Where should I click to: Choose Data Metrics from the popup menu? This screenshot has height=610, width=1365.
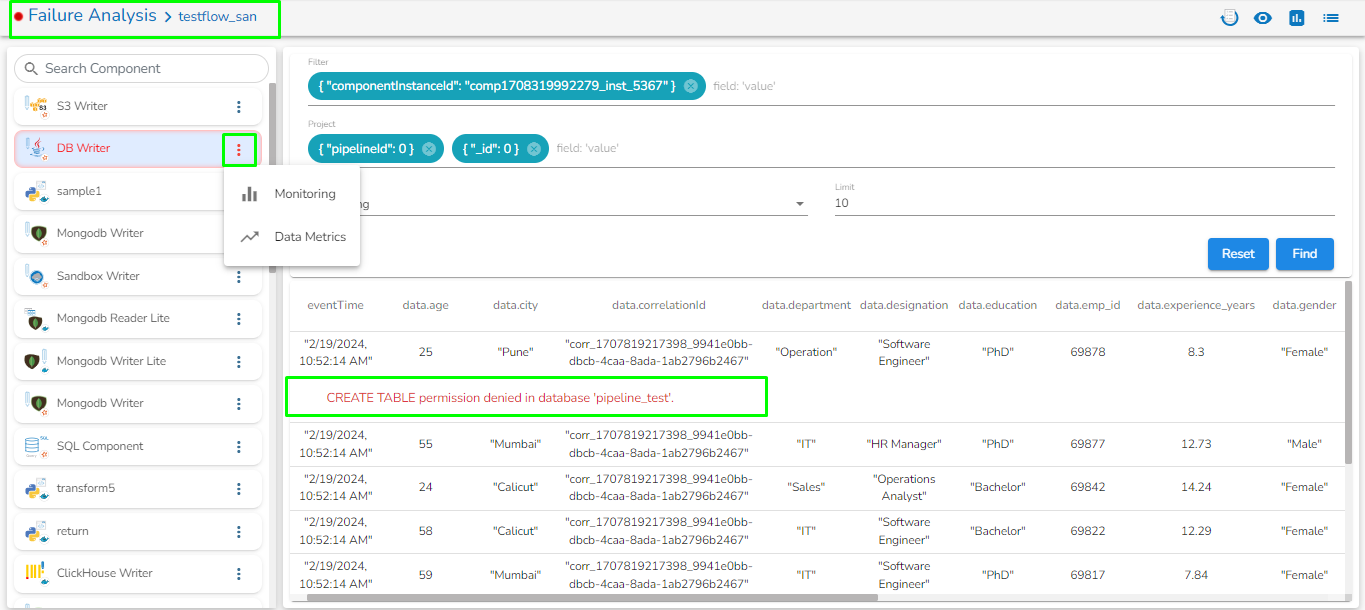(310, 237)
